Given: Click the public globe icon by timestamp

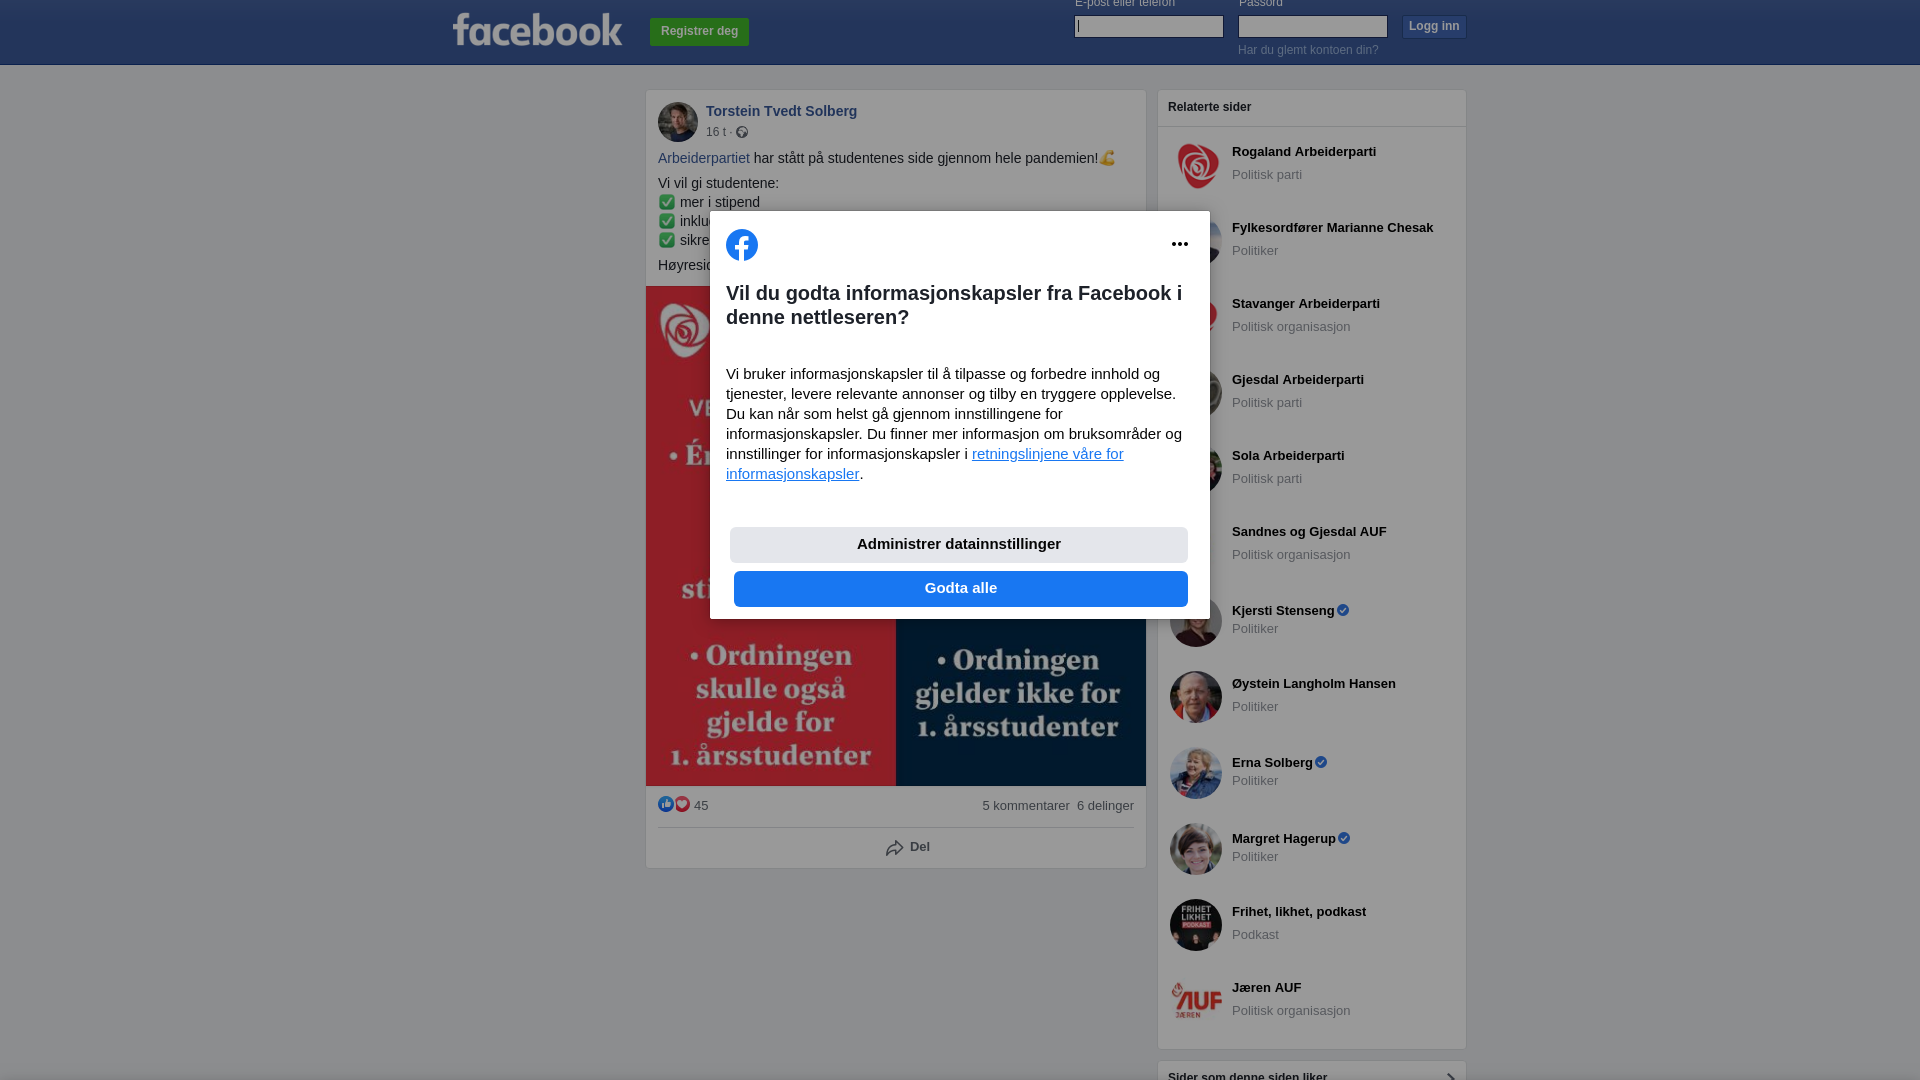Looking at the screenshot, I should coord(742,132).
